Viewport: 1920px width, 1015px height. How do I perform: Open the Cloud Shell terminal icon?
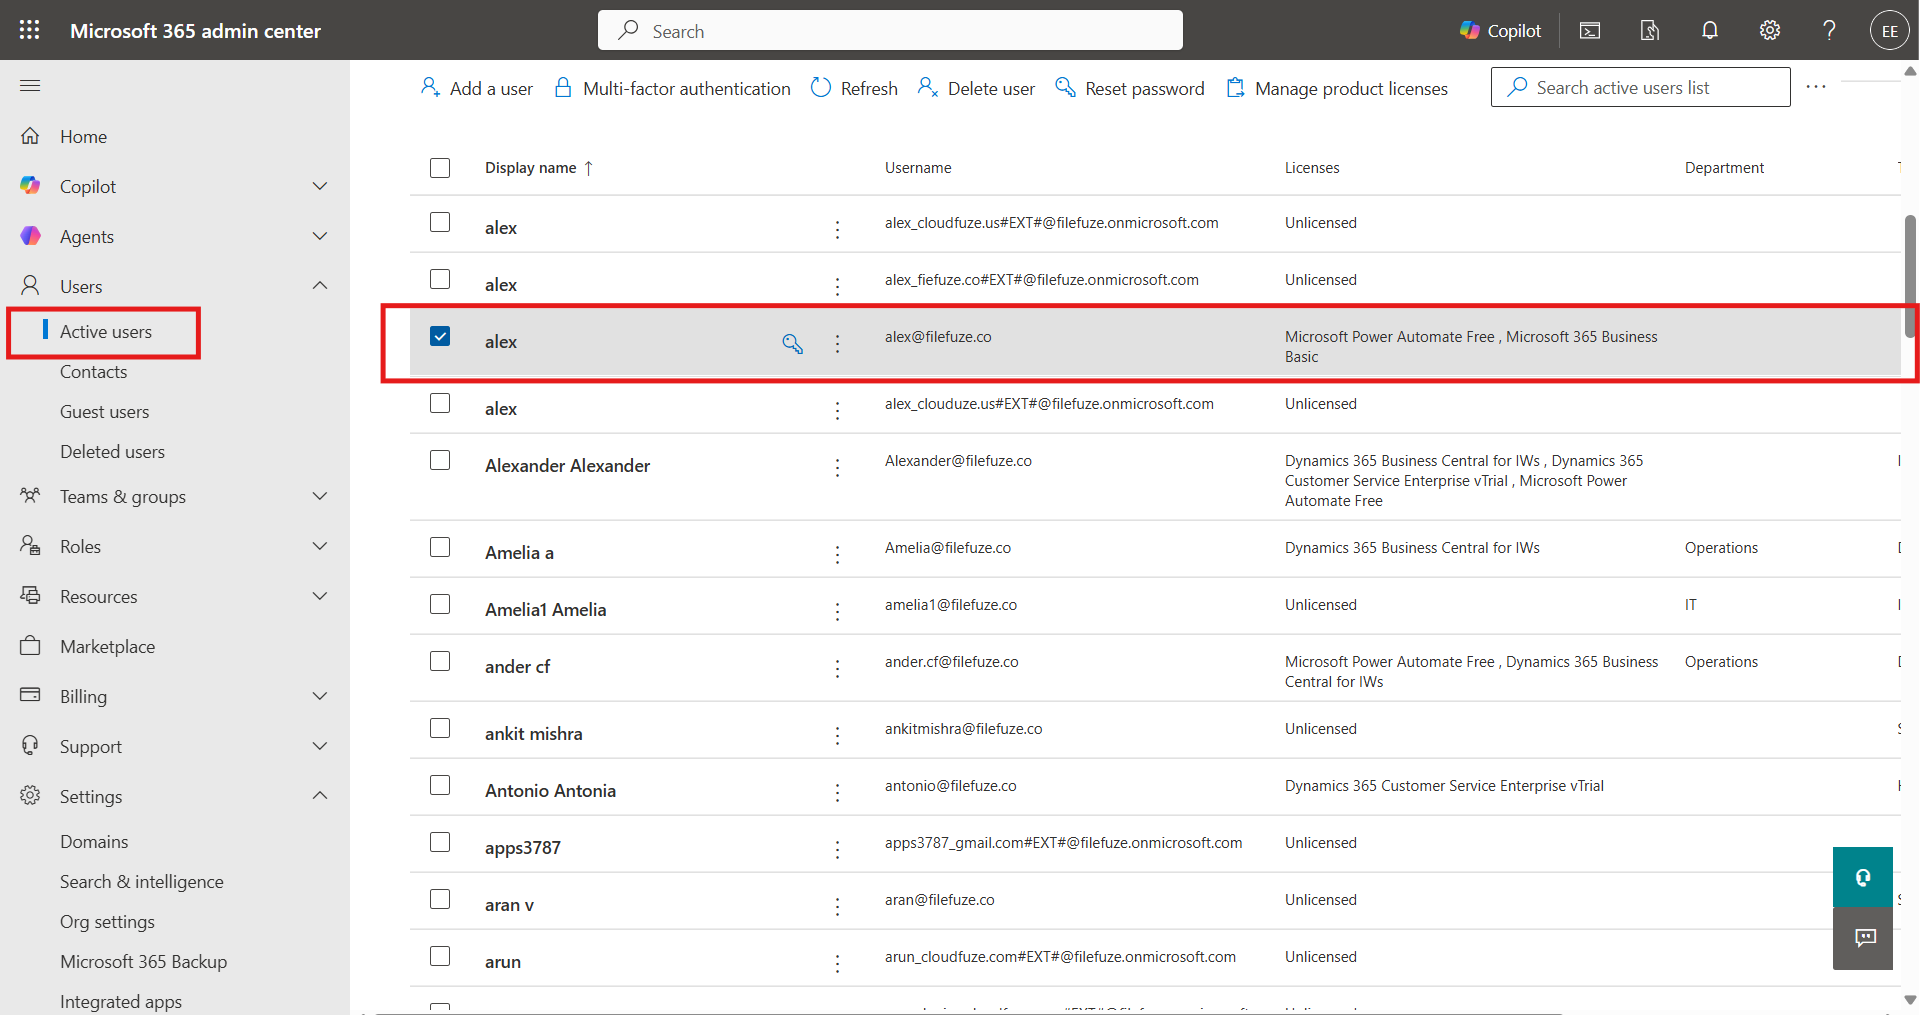pos(1590,31)
